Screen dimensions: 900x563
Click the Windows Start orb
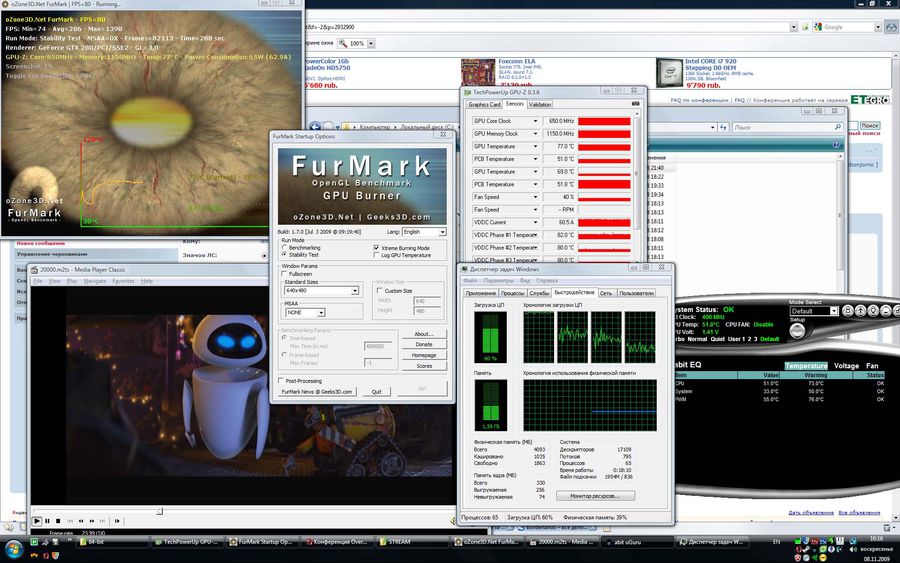point(13,549)
